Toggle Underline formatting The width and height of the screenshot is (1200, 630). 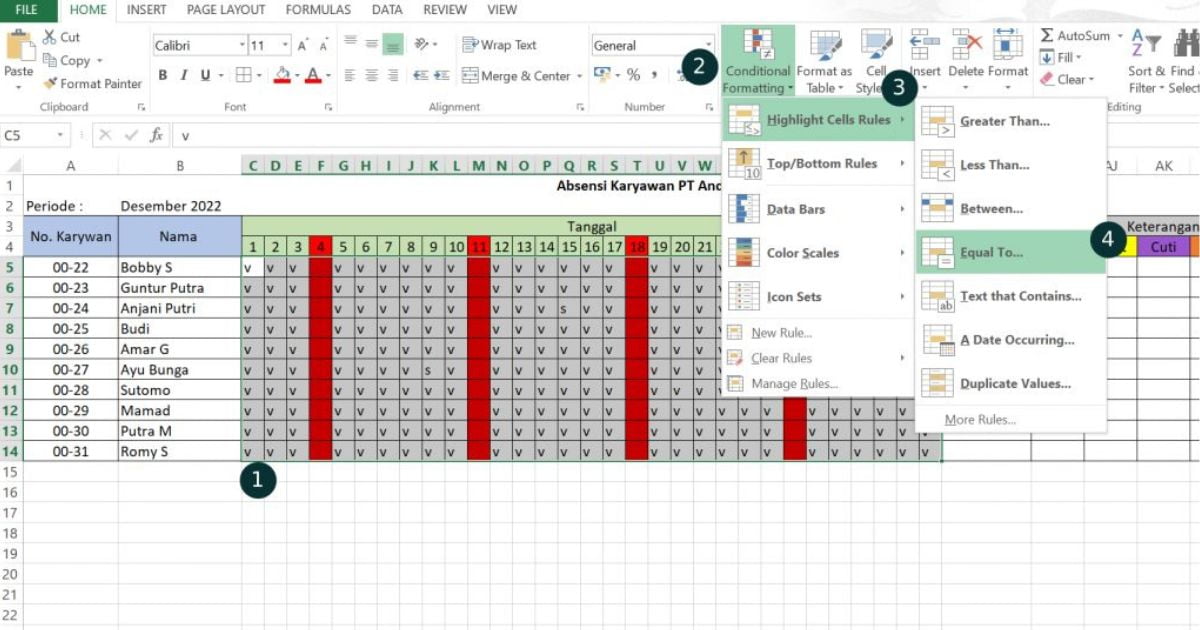point(205,75)
